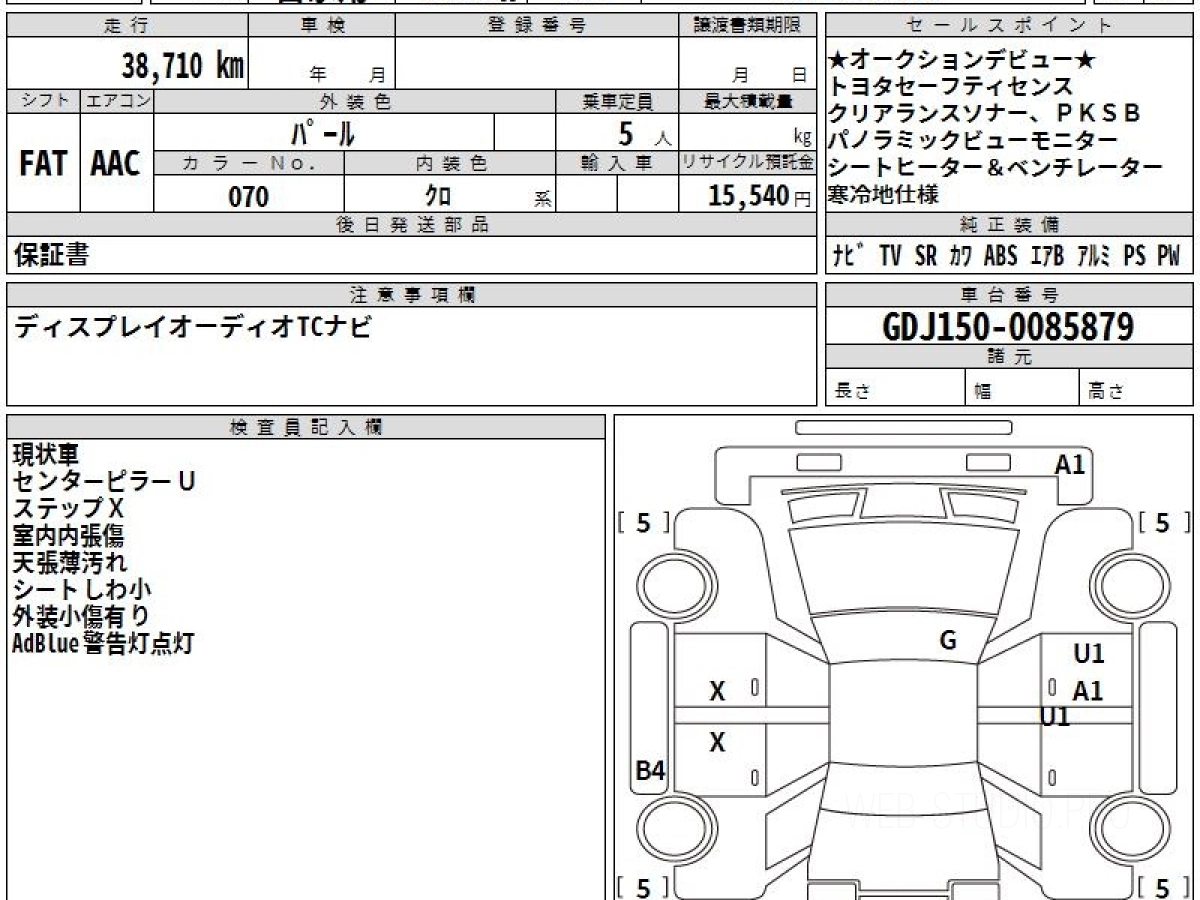Image resolution: width=1200 pixels, height=900 pixels.
Task: Select the 最大積載量 header
Action: 747,101
